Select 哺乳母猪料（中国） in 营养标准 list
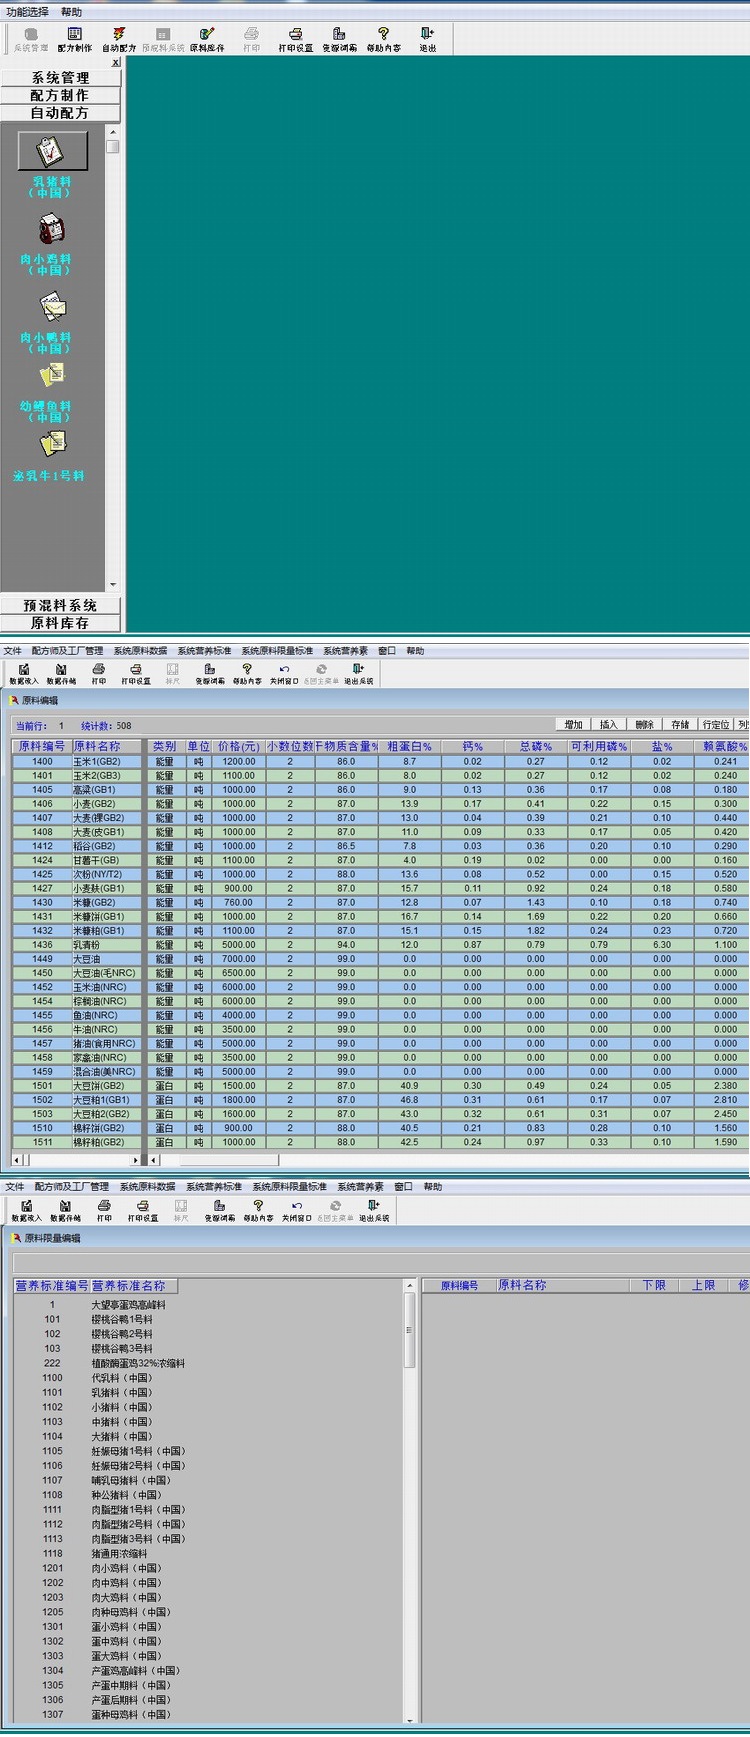The width and height of the screenshot is (750, 1737). click(131, 1480)
